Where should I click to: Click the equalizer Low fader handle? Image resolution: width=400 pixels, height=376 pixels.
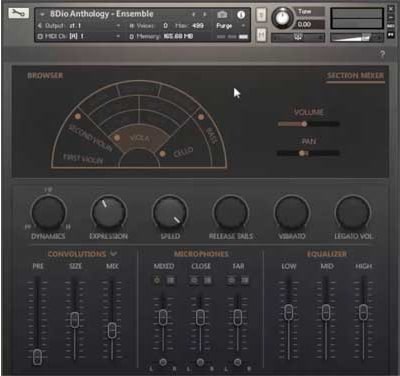coord(289,312)
